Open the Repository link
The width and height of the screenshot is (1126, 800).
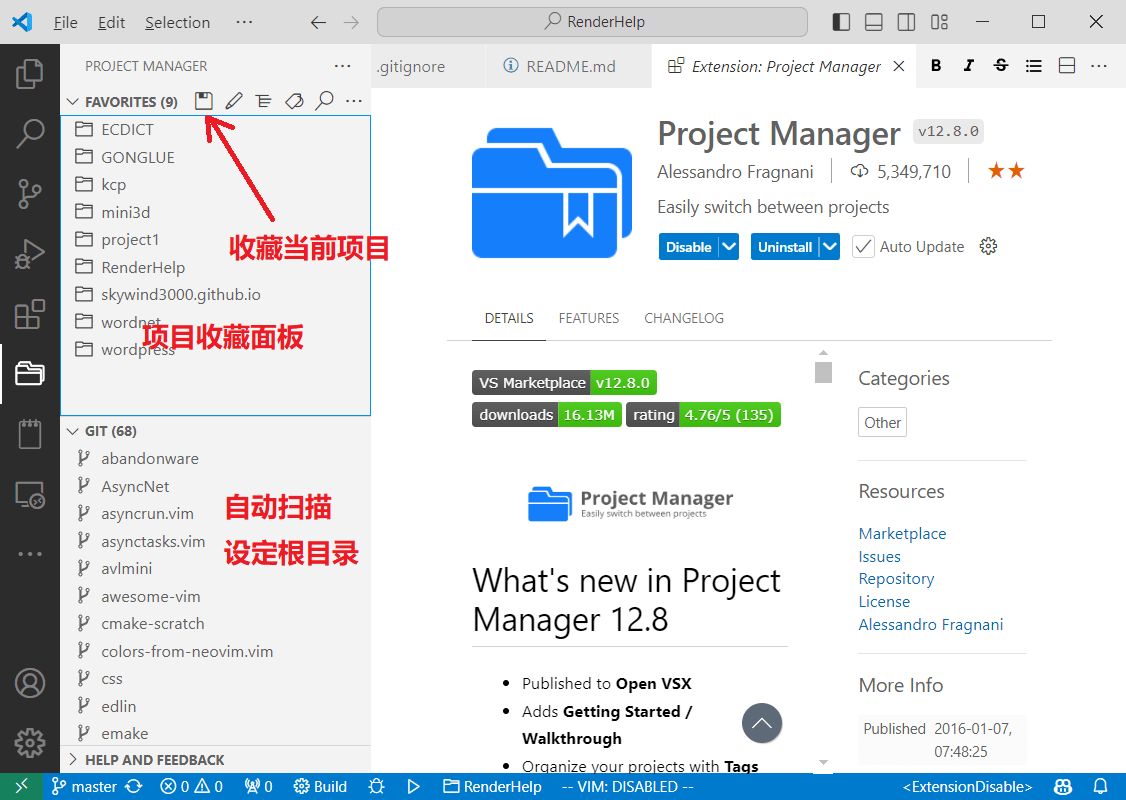[896, 579]
